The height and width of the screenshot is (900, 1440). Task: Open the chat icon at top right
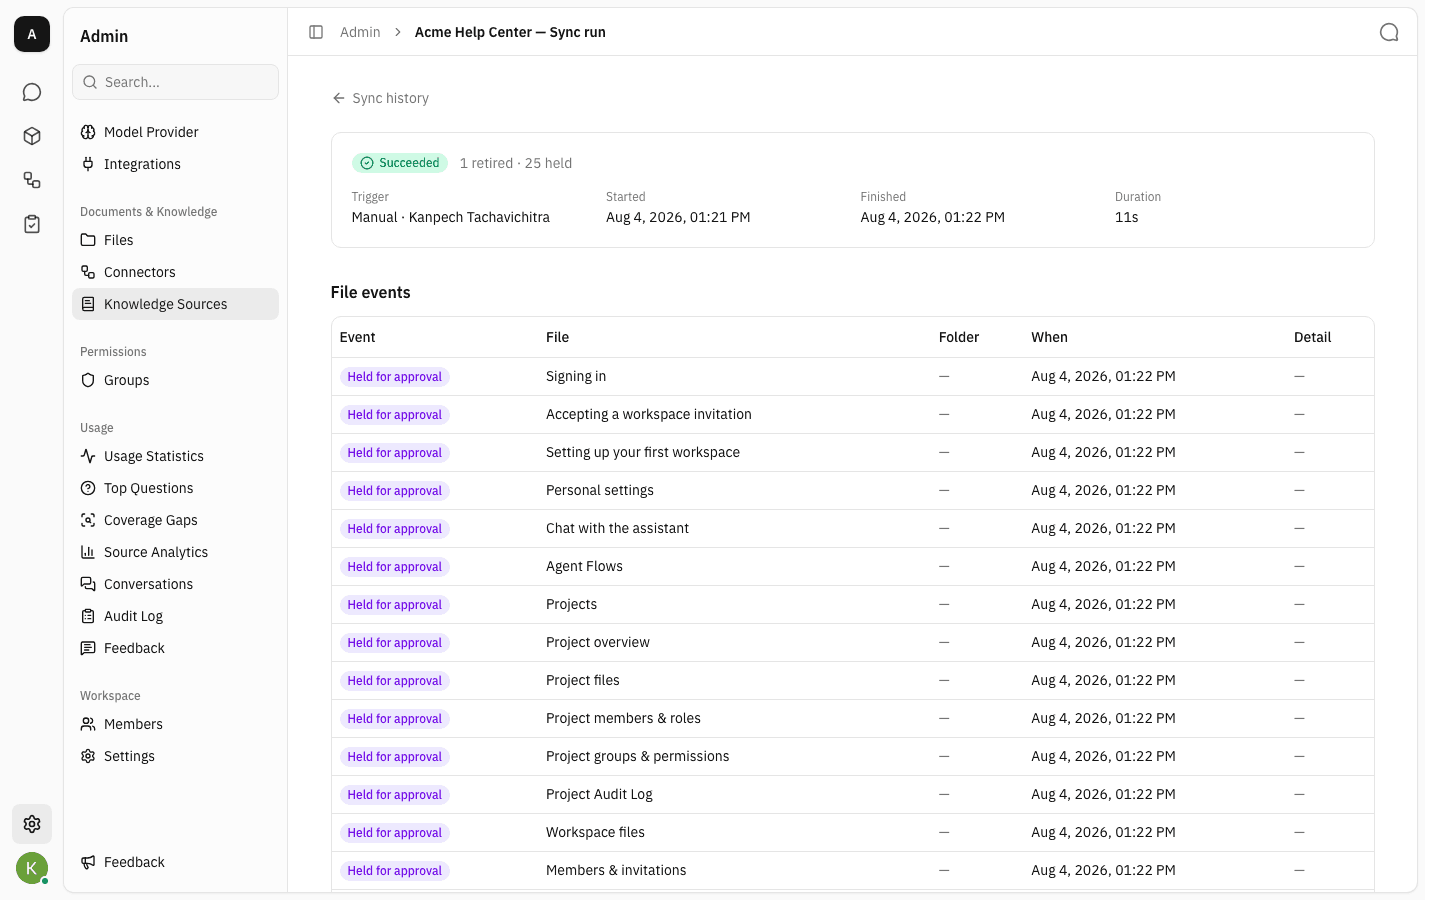pyautogui.click(x=1389, y=32)
